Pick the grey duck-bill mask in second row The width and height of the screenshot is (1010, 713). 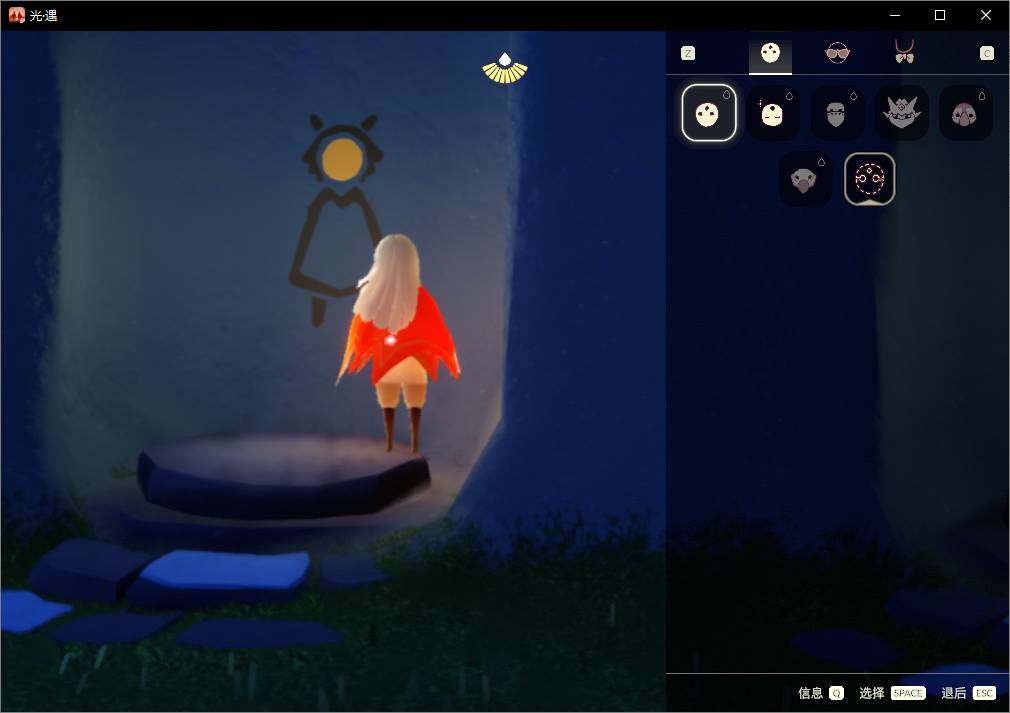pyautogui.click(x=805, y=179)
